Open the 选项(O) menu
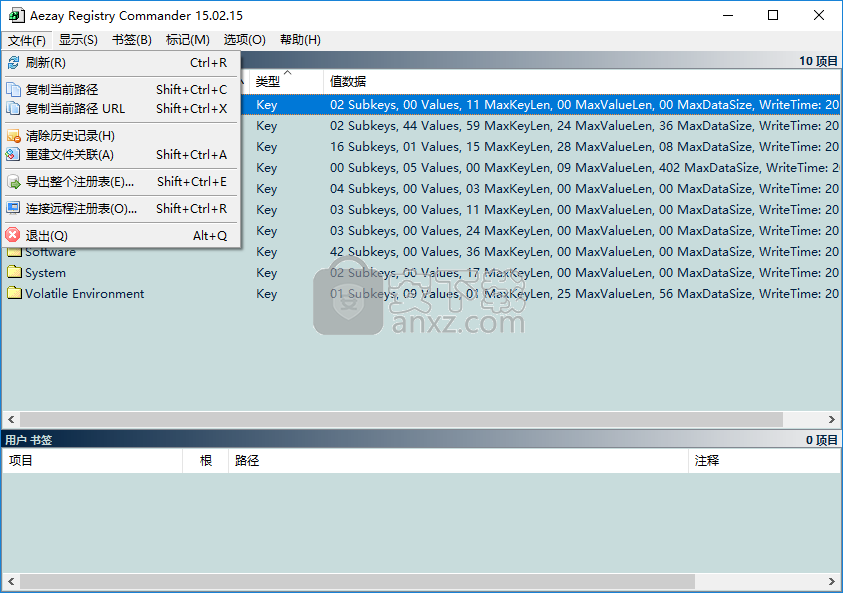This screenshot has height=593, width=843. point(245,40)
